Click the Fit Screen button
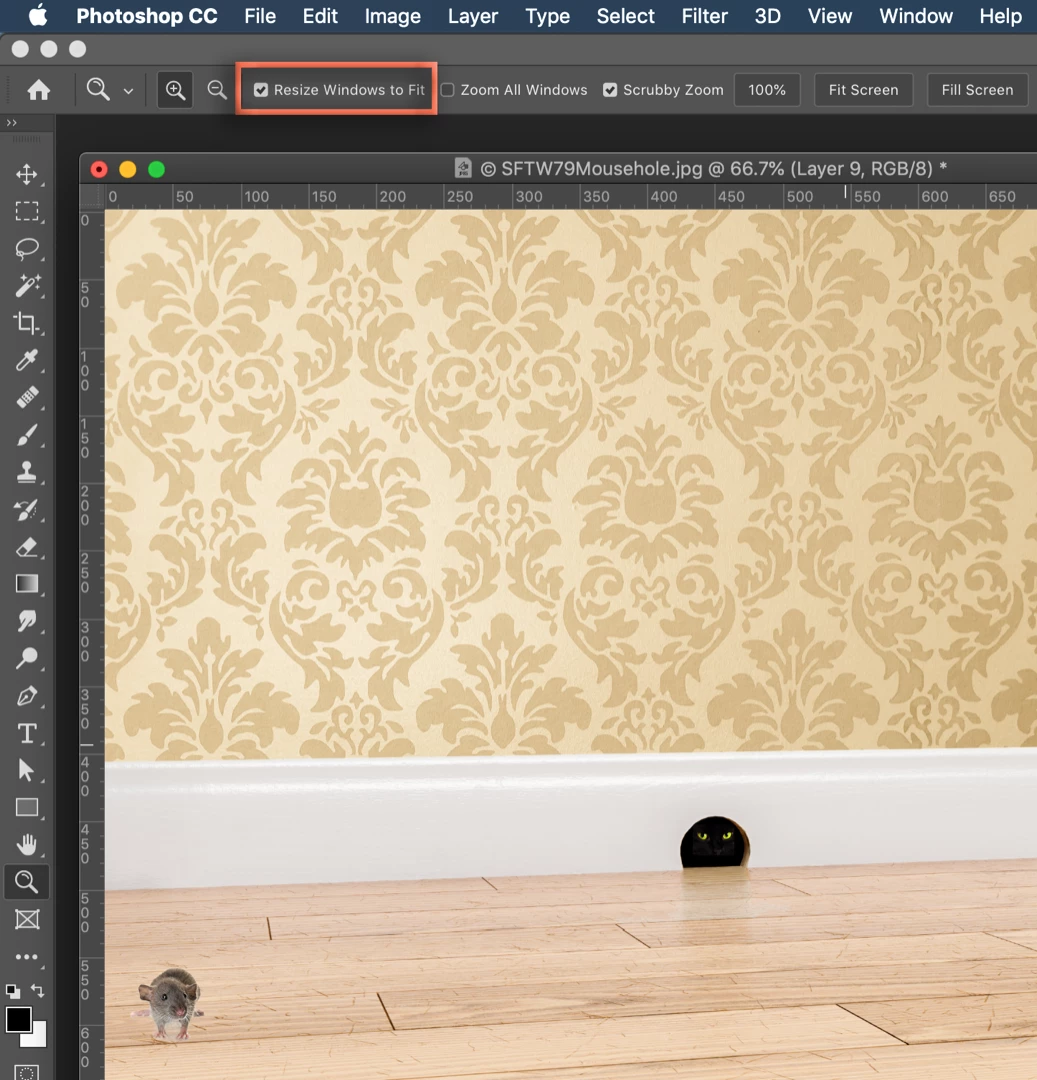1037x1080 pixels. (x=863, y=90)
